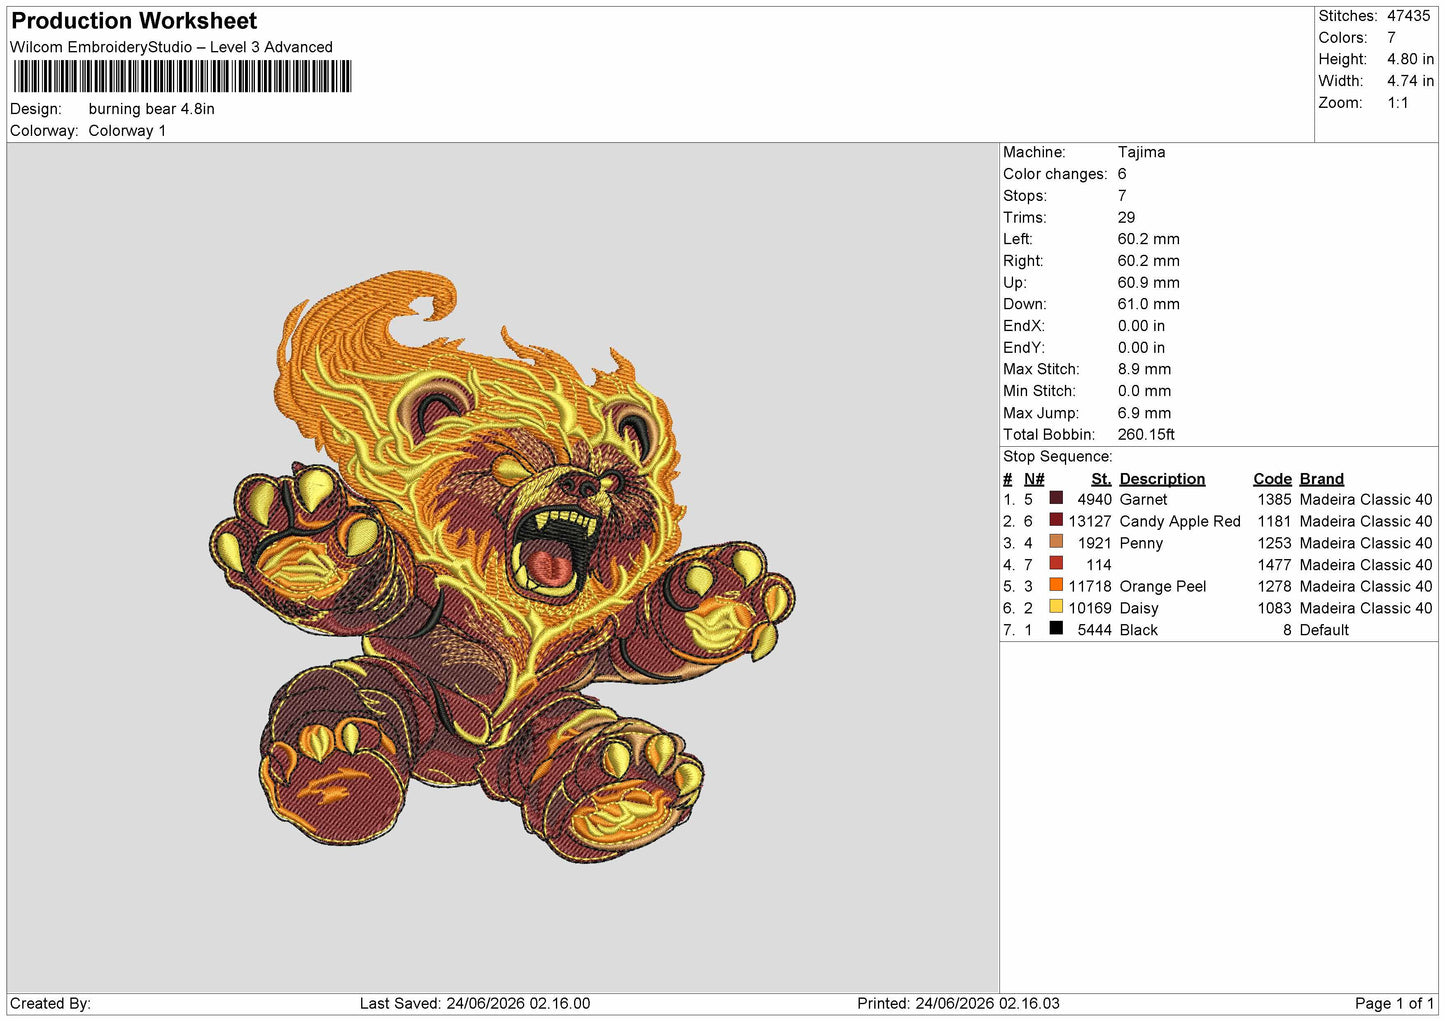Click the Penny color swatch
The image size is (1445, 1021).
tap(1056, 542)
